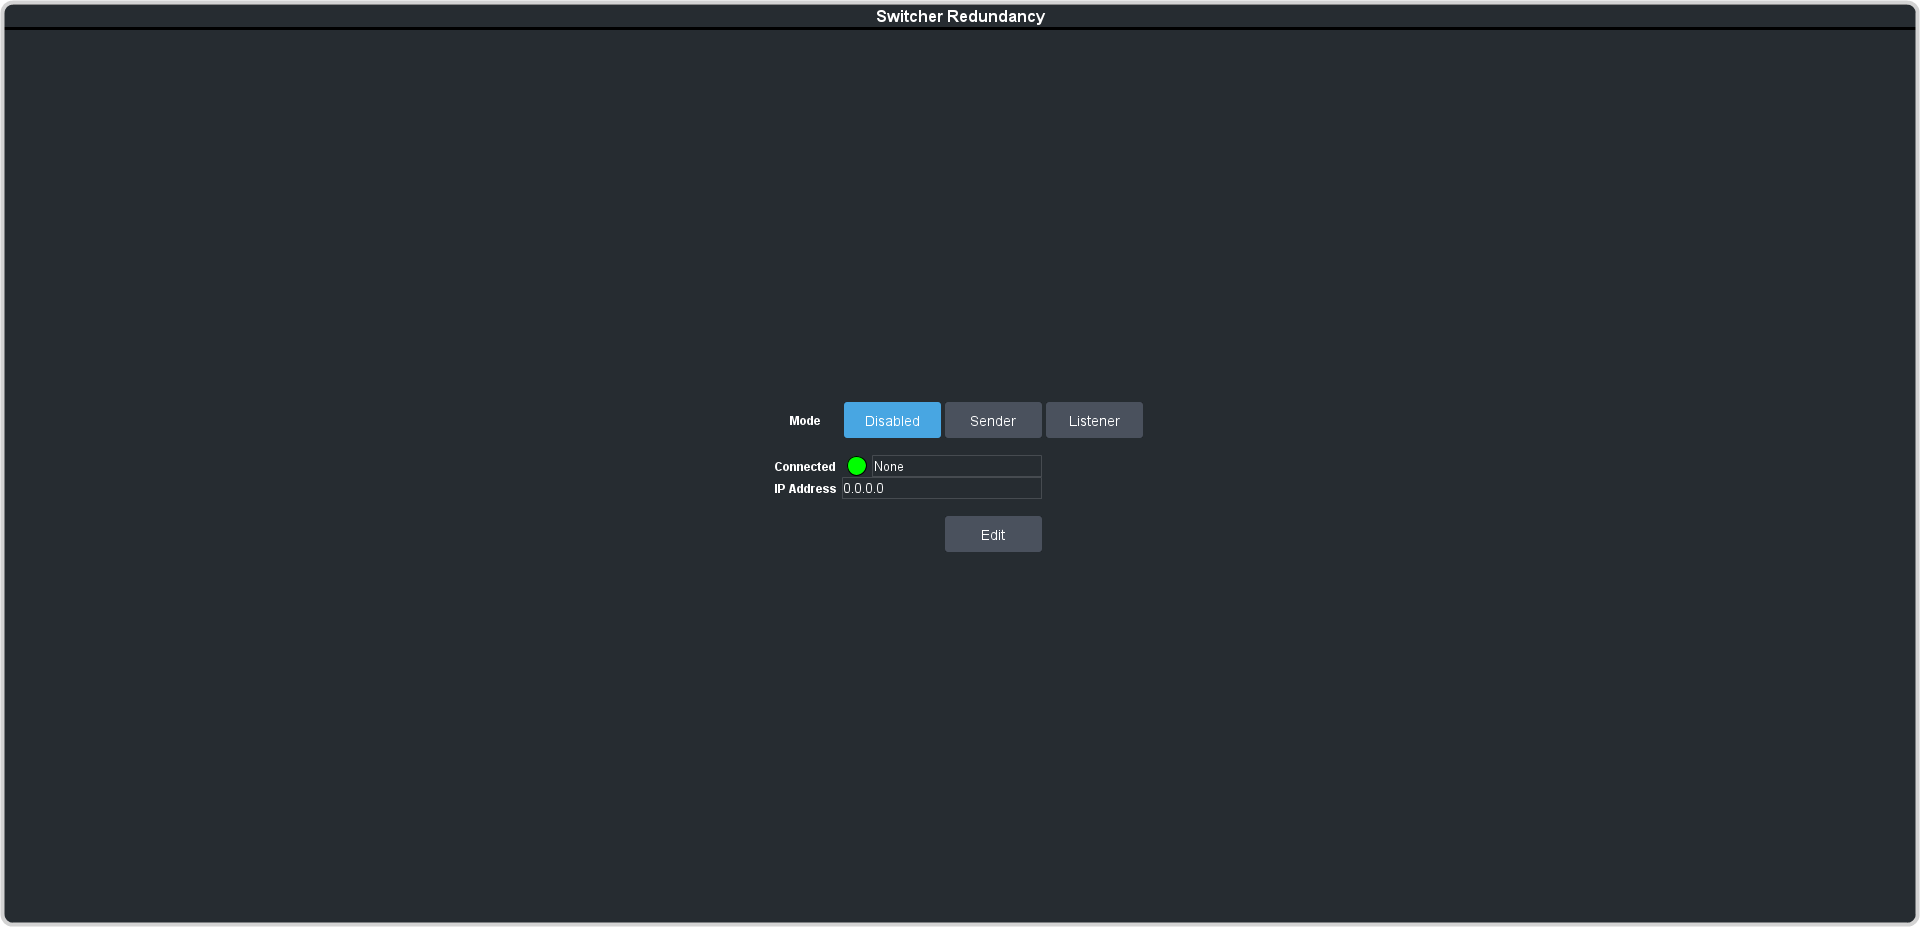Click the green Connected status indicator
This screenshot has height=927, width=1920.
click(857, 466)
